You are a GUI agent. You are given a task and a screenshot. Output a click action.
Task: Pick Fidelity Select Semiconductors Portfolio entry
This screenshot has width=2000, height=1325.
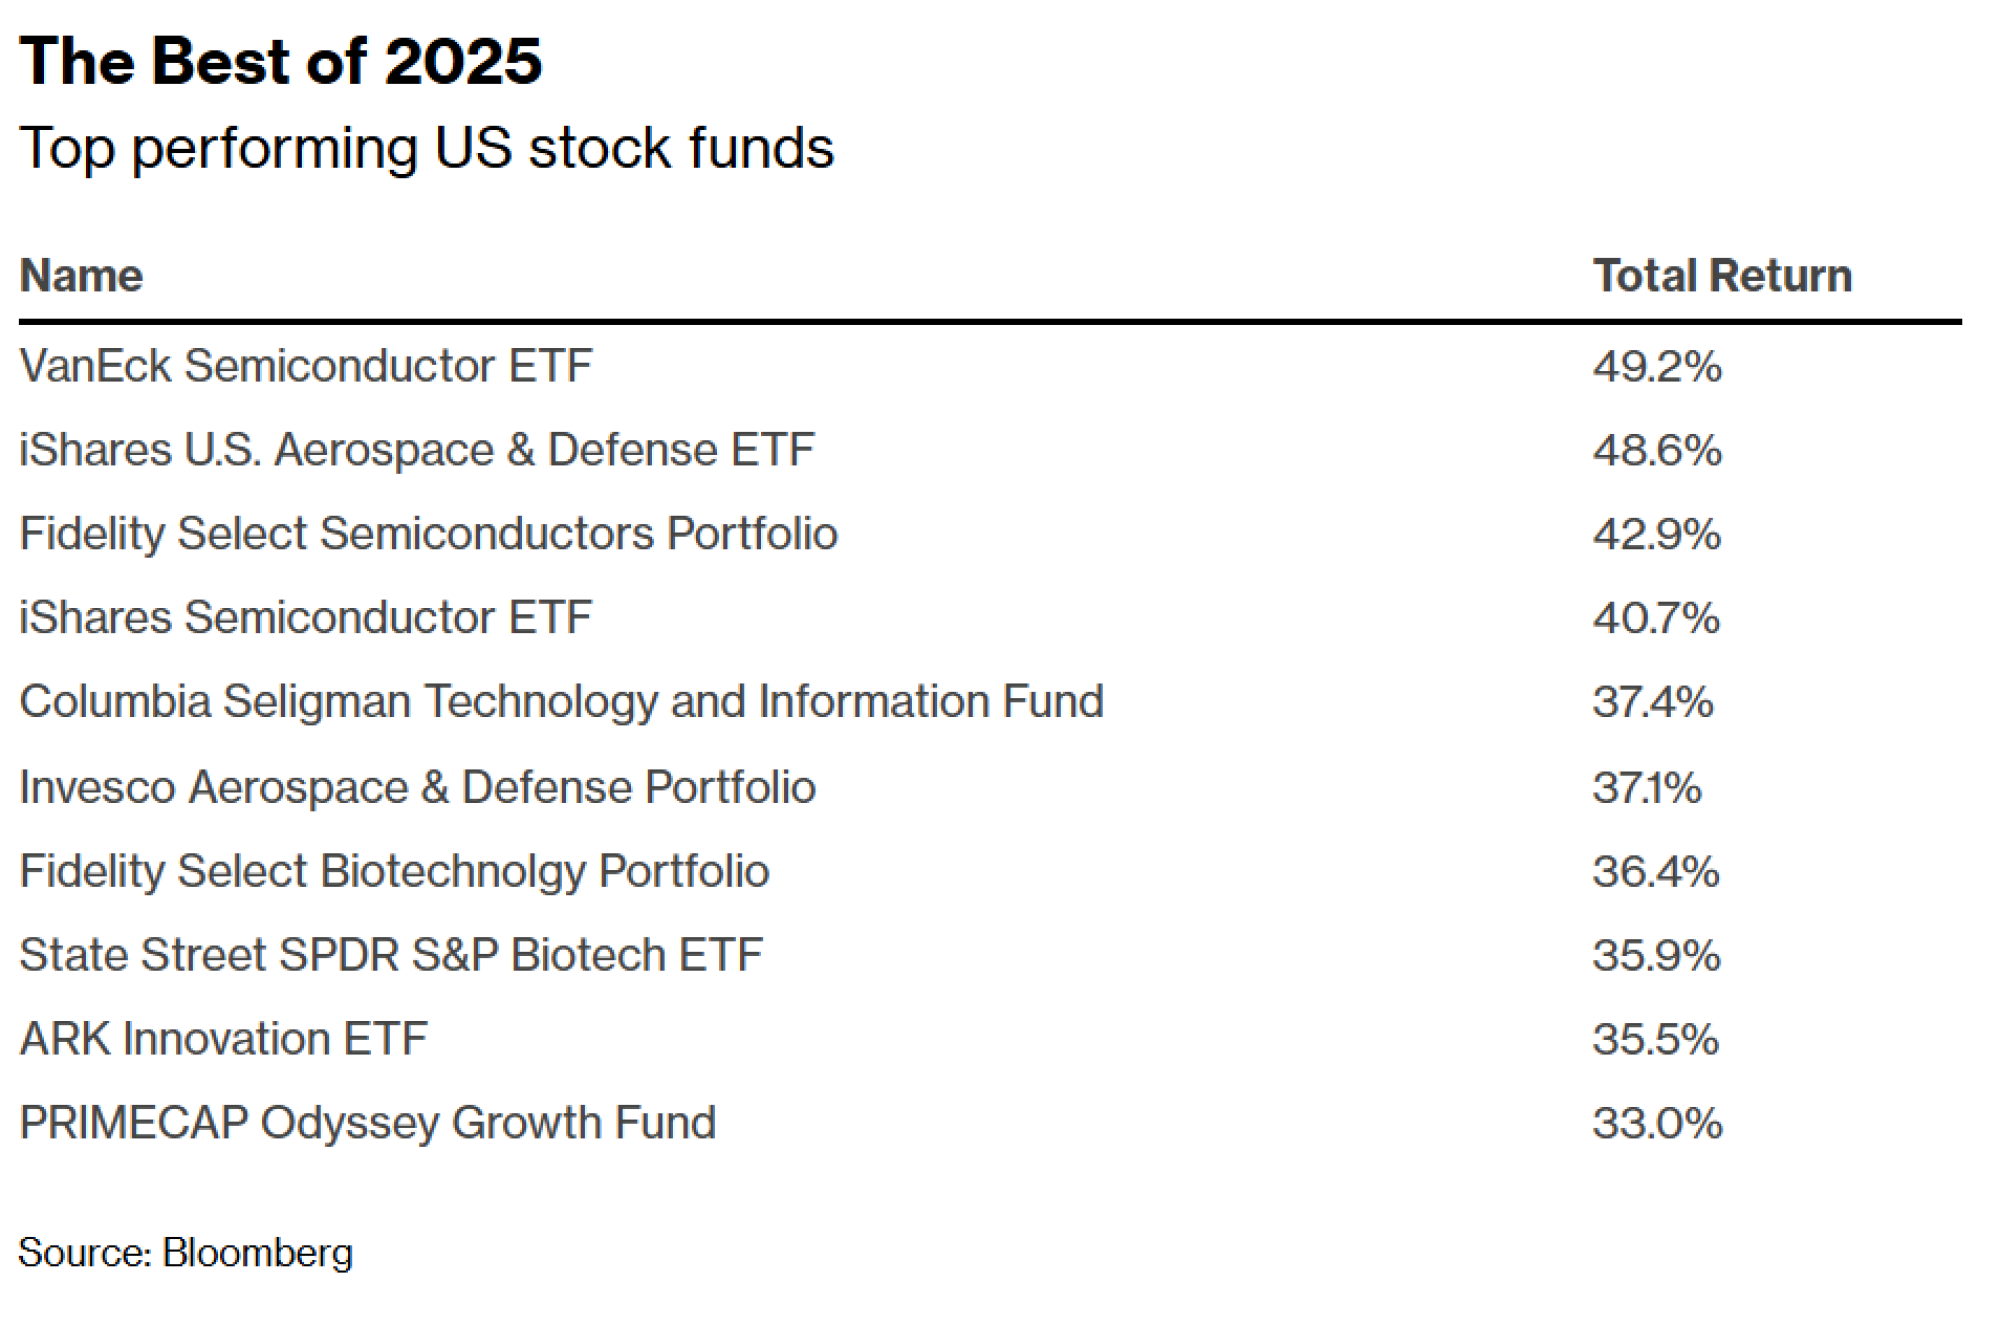[428, 534]
